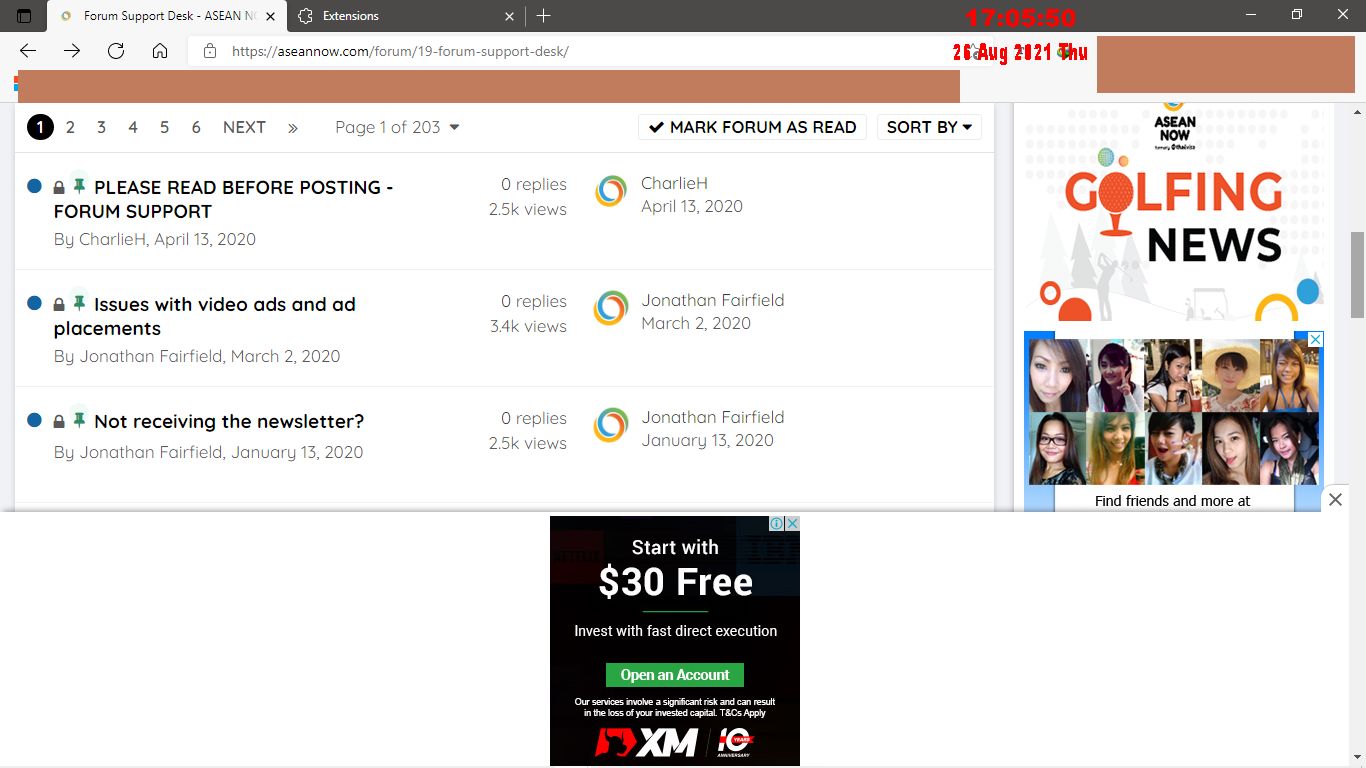Close the bottom ad overlay X
The height and width of the screenshot is (768, 1366).
[1335, 499]
